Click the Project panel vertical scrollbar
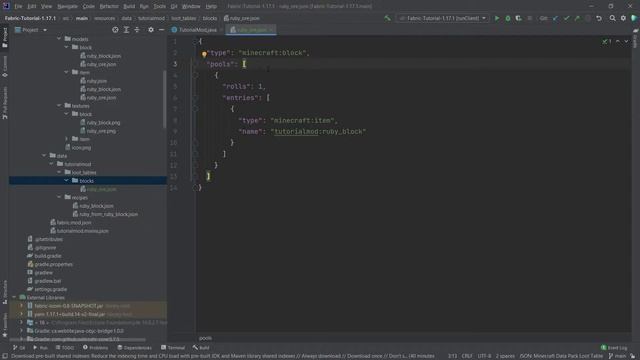This screenshot has height=360, width=640. coord(164,99)
